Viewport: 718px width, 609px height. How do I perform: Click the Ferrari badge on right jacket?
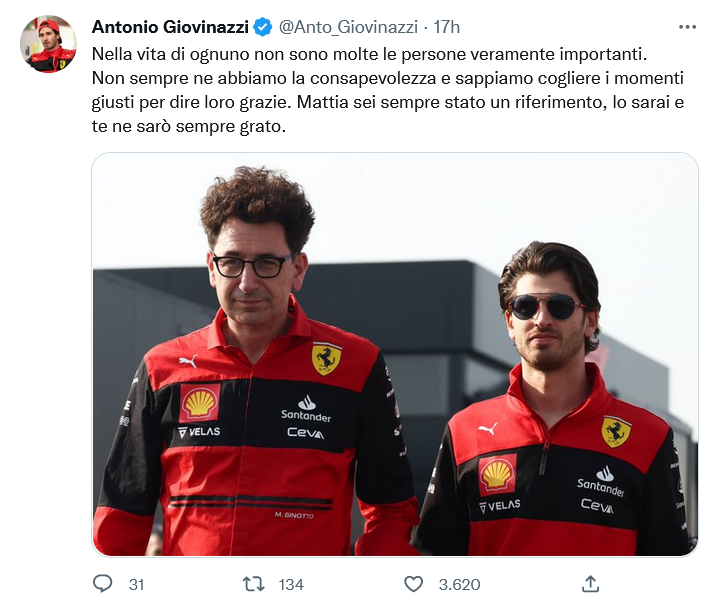coord(616,431)
